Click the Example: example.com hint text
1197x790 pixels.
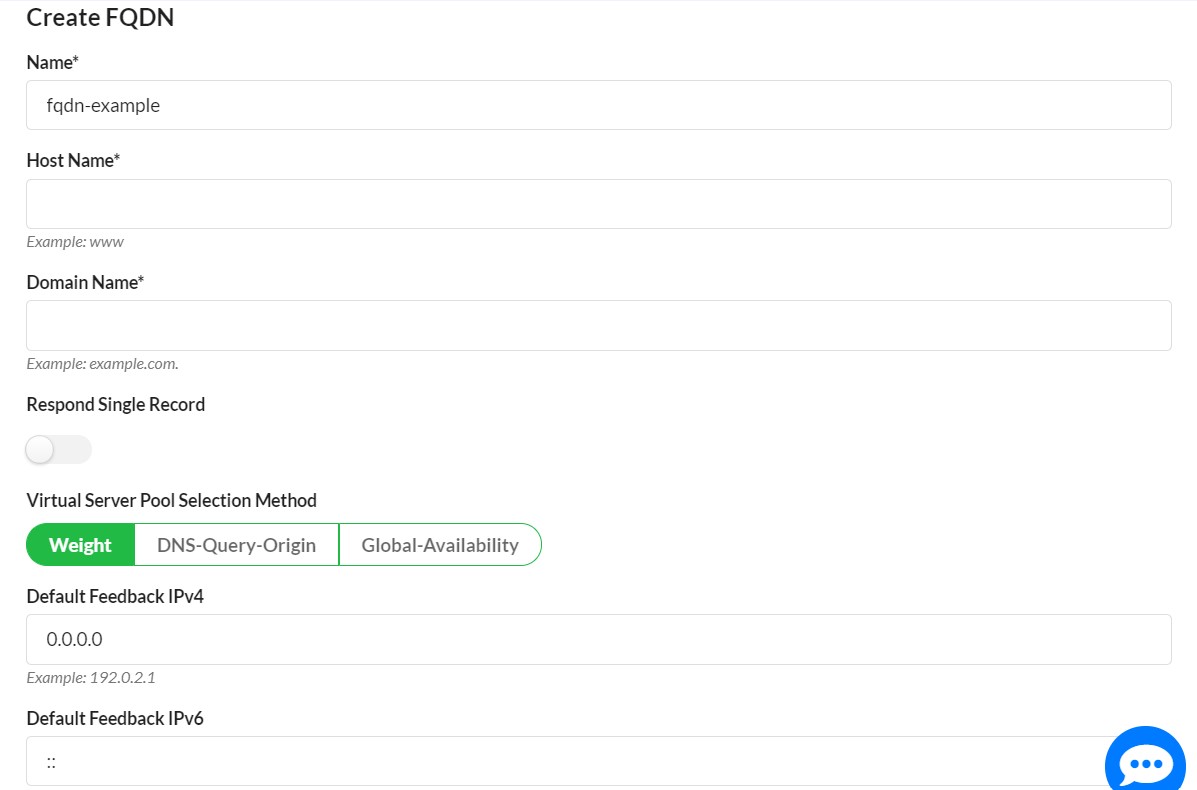[x=102, y=363]
